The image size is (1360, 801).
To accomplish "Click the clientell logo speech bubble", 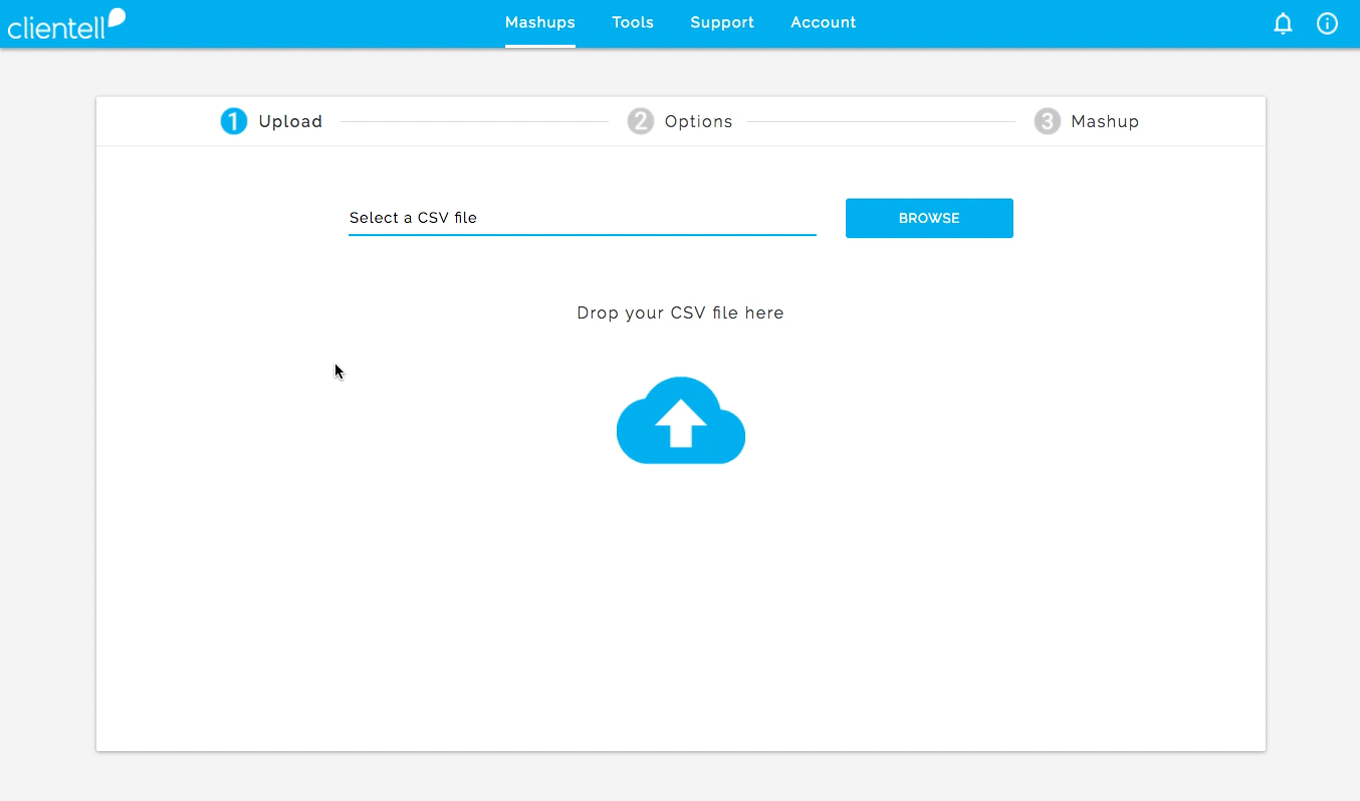I will (x=116, y=17).
